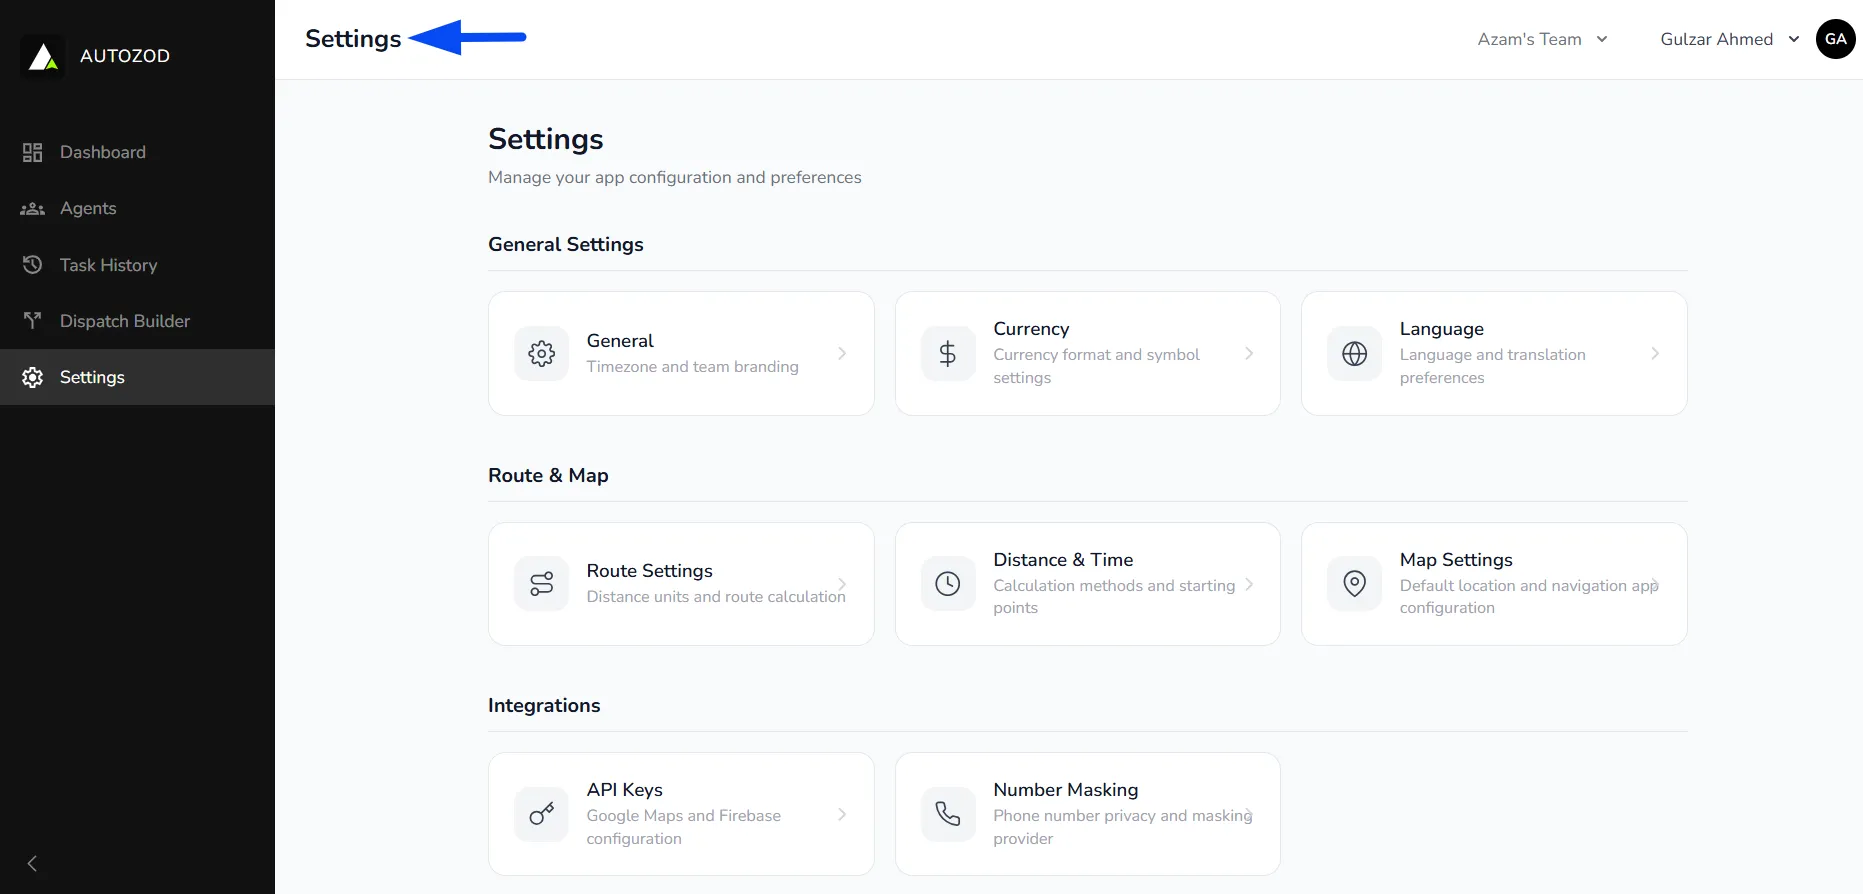Open the Currency settings card
The width and height of the screenshot is (1863, 894).
(x=1088, y=353)
